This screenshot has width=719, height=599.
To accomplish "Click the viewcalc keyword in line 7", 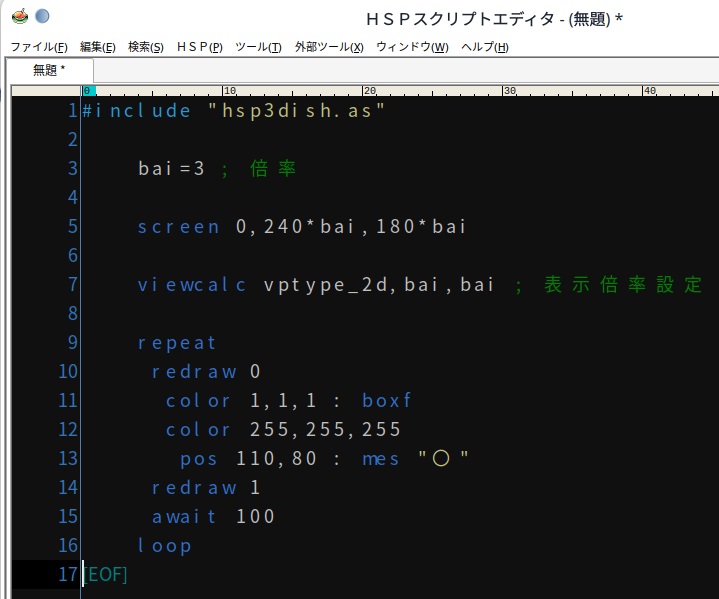I will [x=192, y=285].
